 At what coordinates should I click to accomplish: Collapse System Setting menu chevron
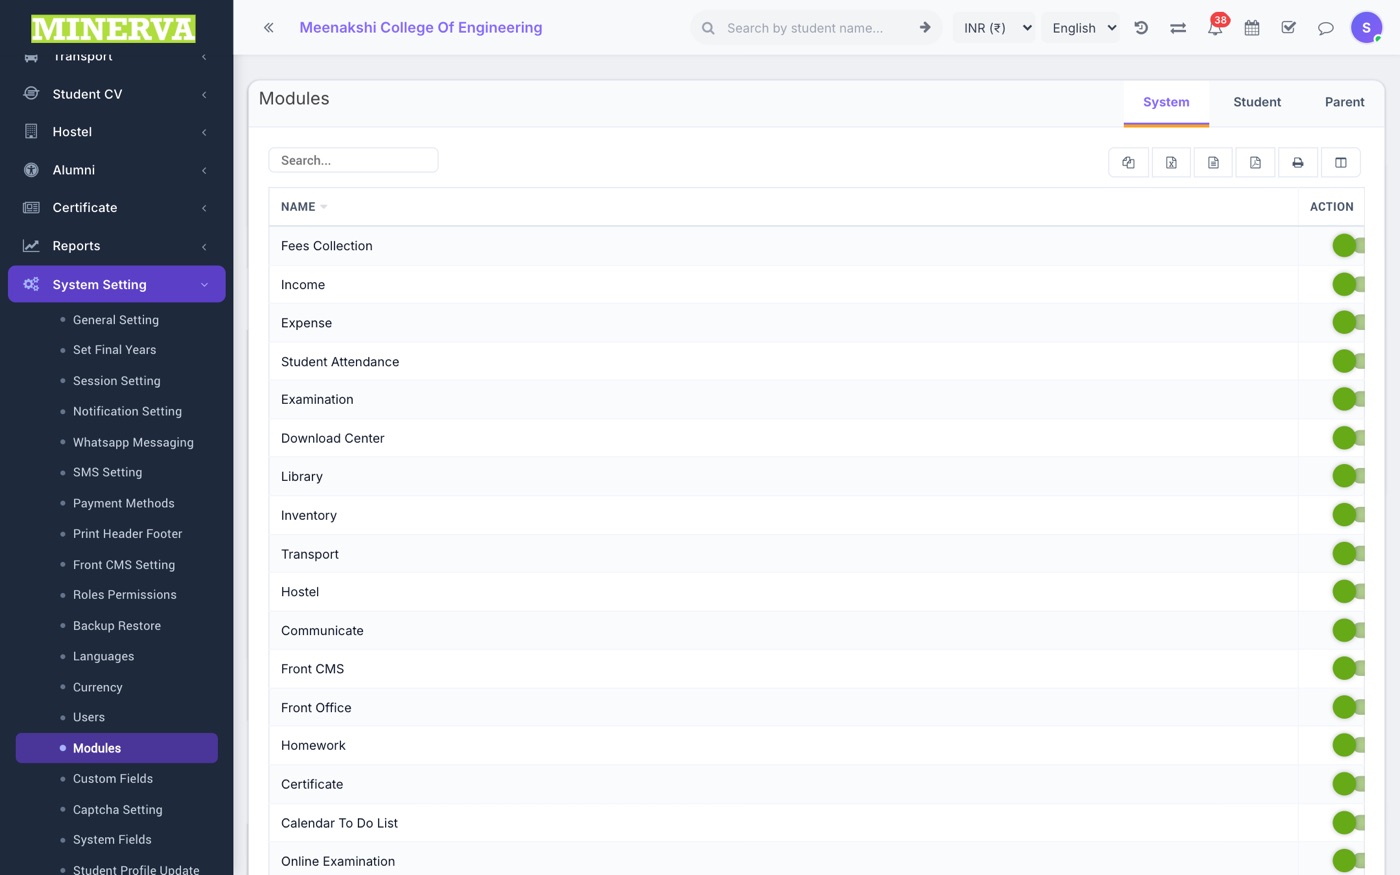click(204, 285)
